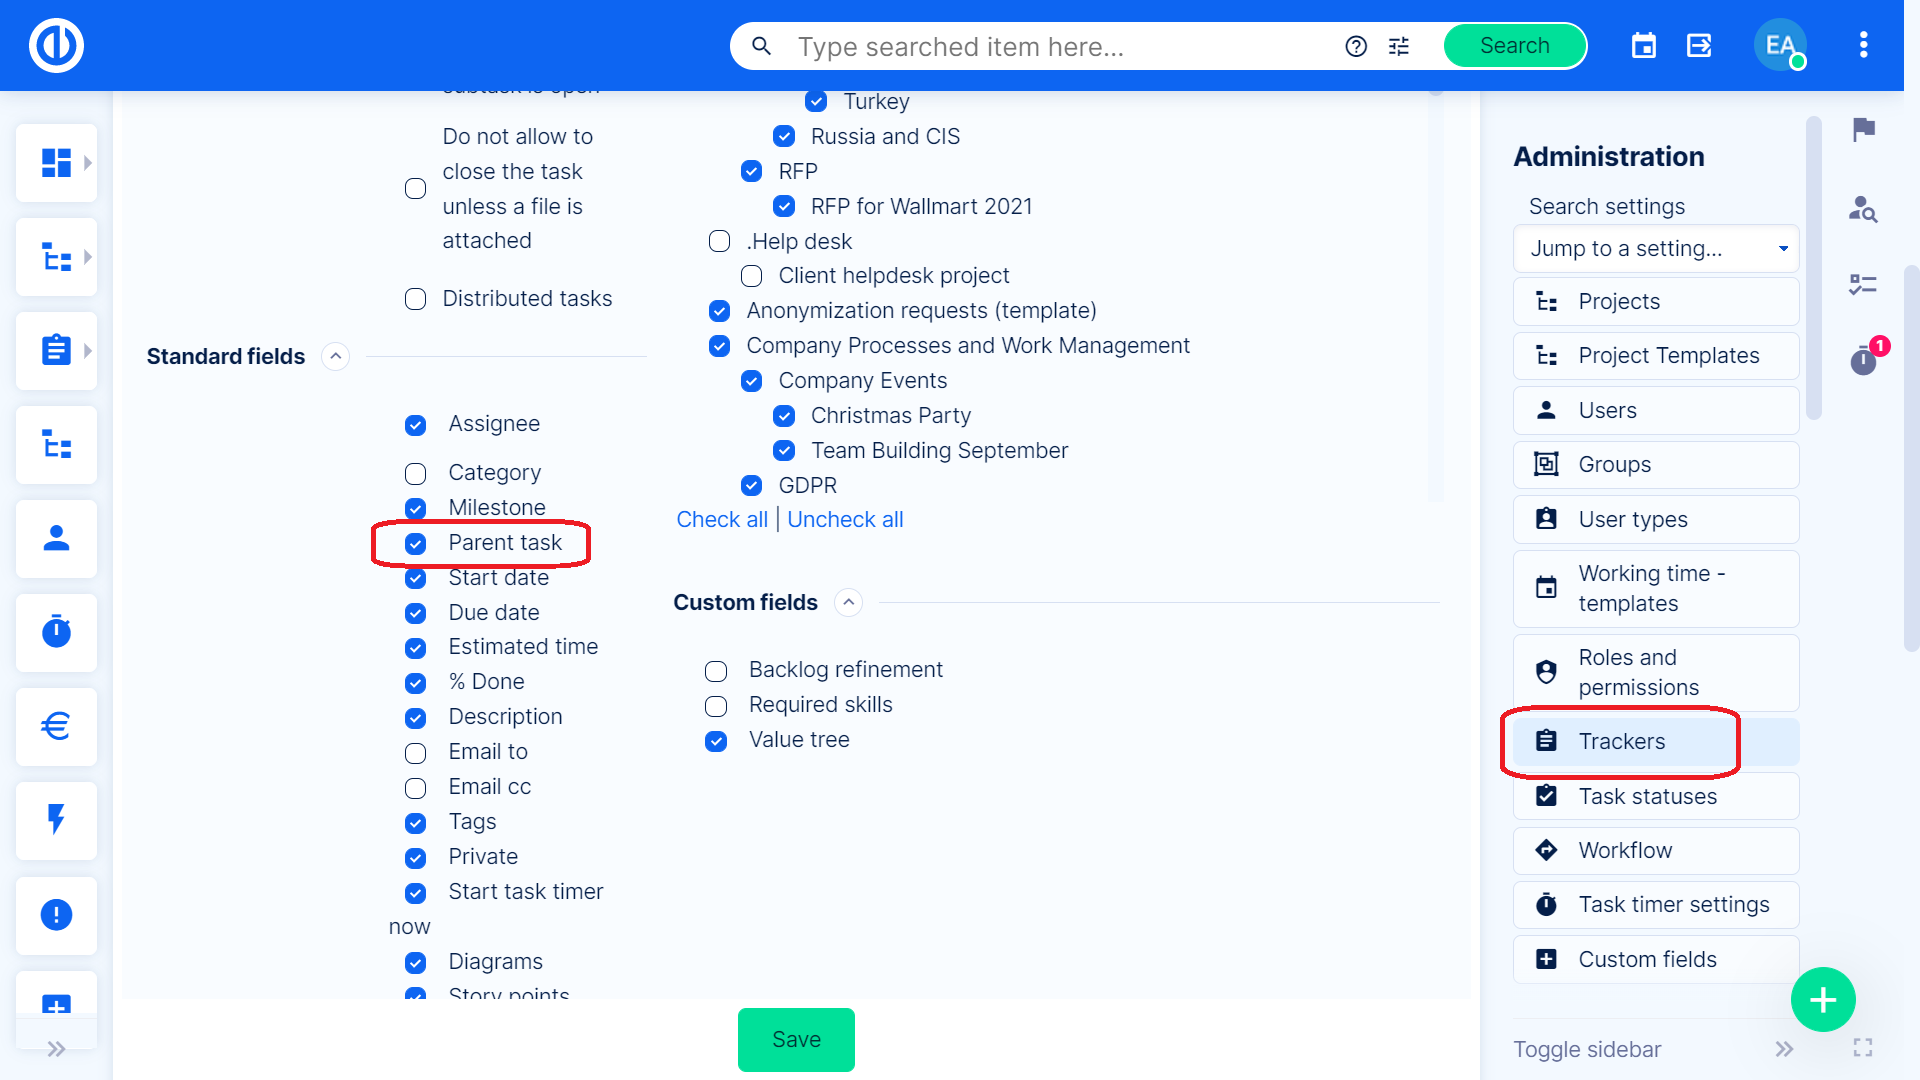The height and width of the screenshot is (1080, 1920).
Task: Select the flag icon on the right edge
Action: tap(1863, 129)
